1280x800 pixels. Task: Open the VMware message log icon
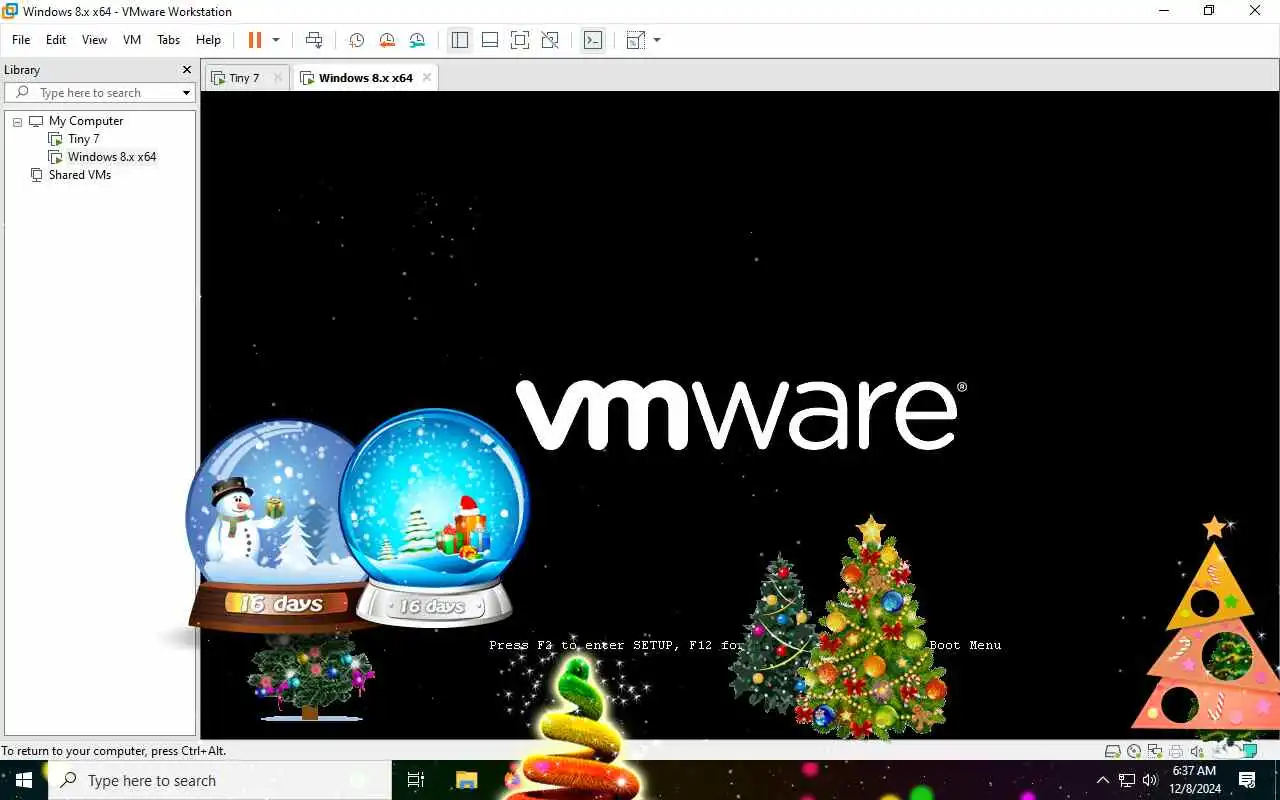tap(1249, 751)
